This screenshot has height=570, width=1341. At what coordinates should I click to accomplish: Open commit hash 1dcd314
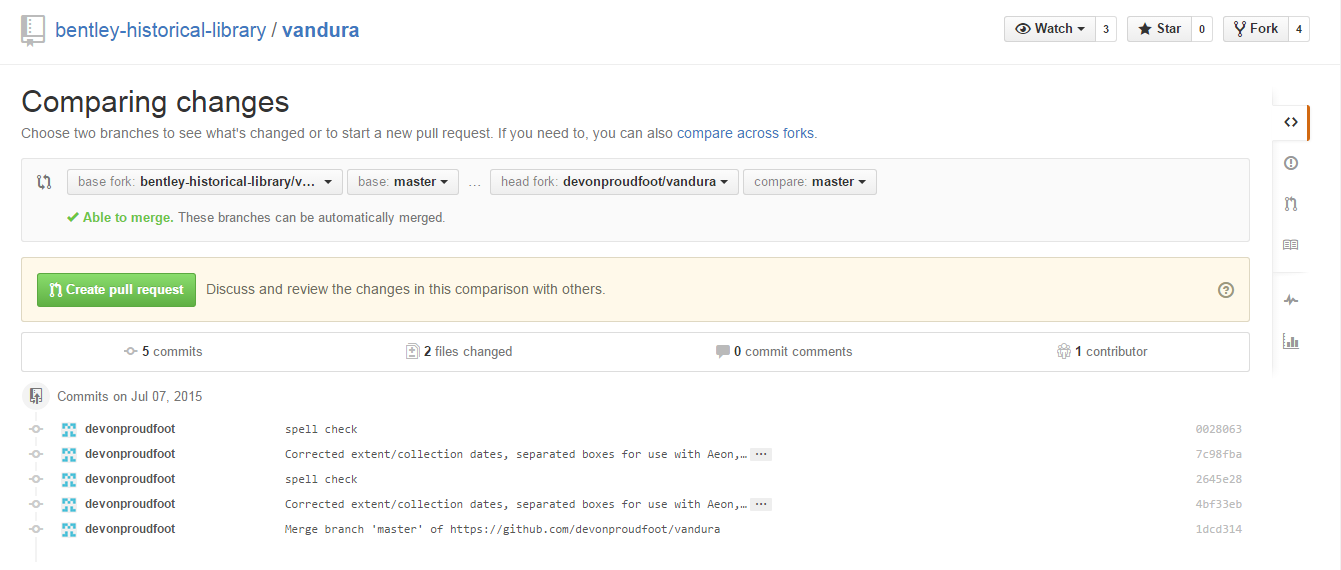[1218, 529]
